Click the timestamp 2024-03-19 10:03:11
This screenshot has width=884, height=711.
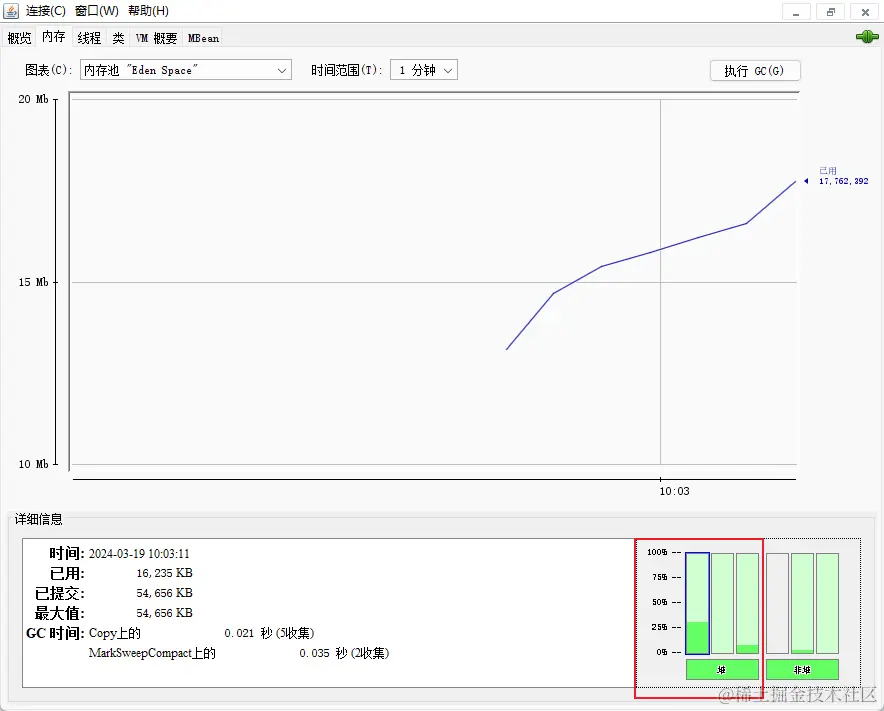click(139, 554)
